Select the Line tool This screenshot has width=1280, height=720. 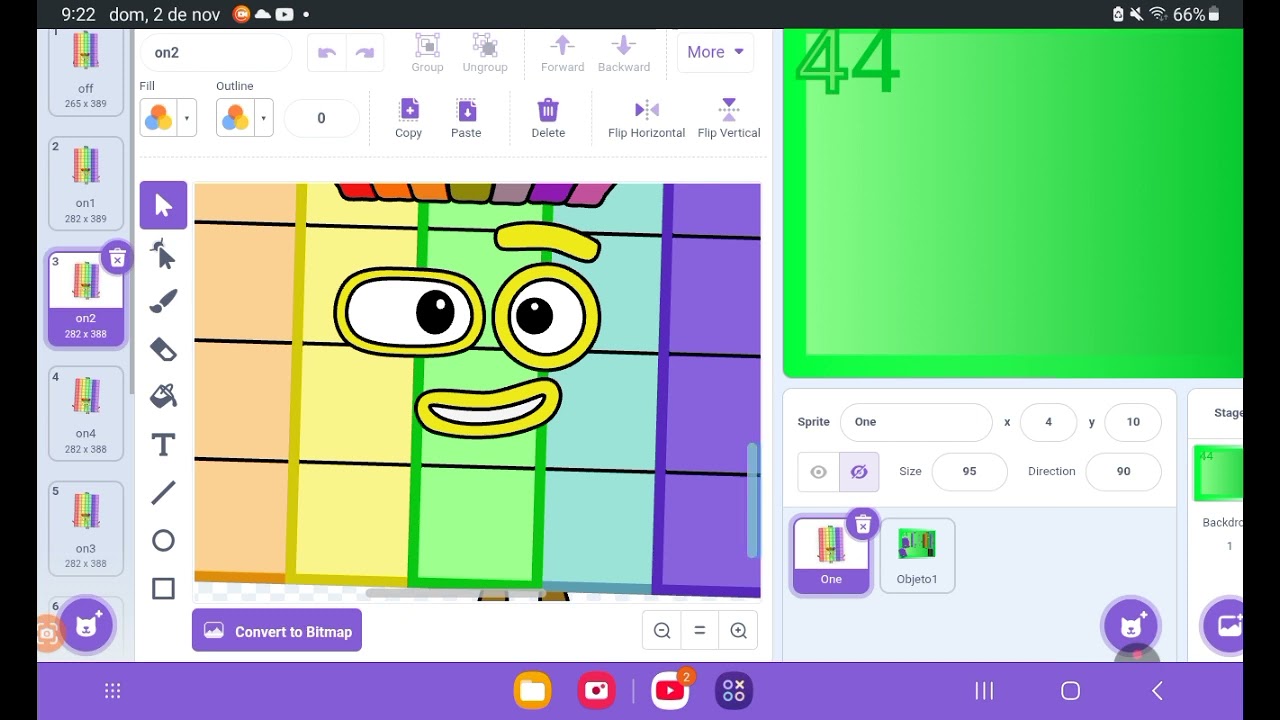[163, 492]
